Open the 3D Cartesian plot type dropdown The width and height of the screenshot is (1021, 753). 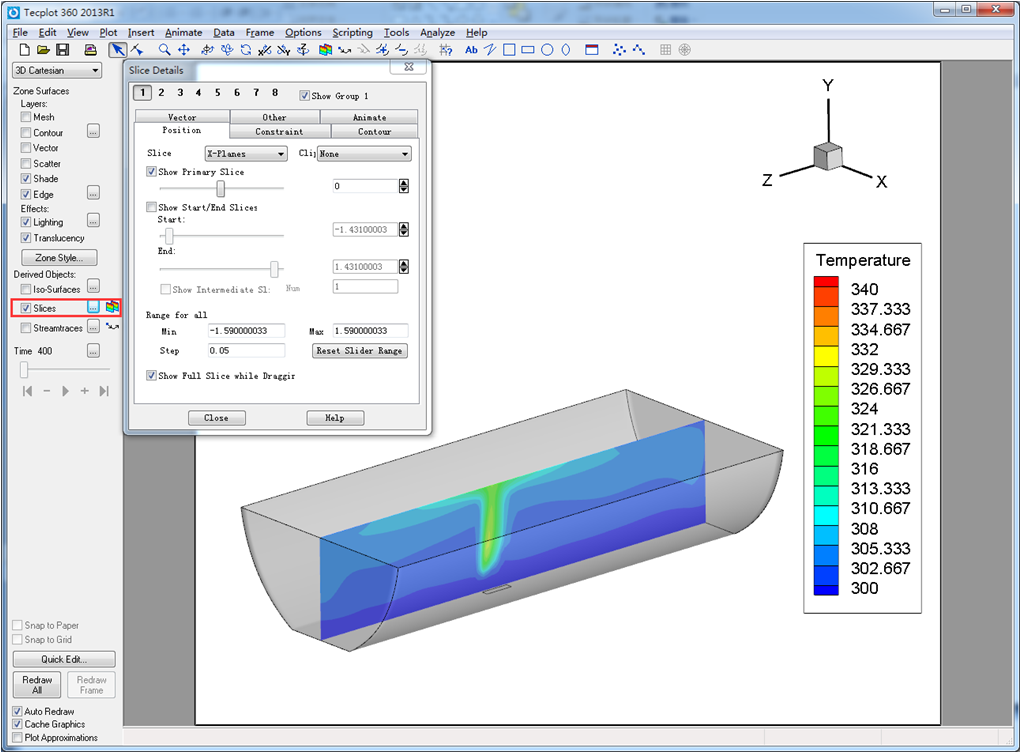point(57,70)
